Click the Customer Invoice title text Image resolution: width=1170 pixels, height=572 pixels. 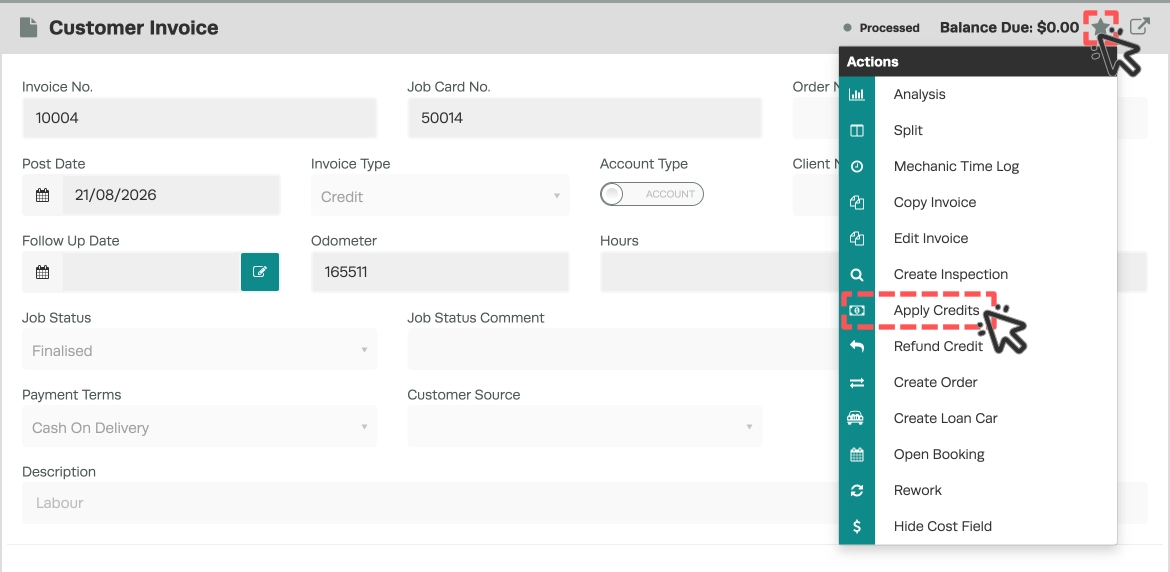tap(134, 28)
